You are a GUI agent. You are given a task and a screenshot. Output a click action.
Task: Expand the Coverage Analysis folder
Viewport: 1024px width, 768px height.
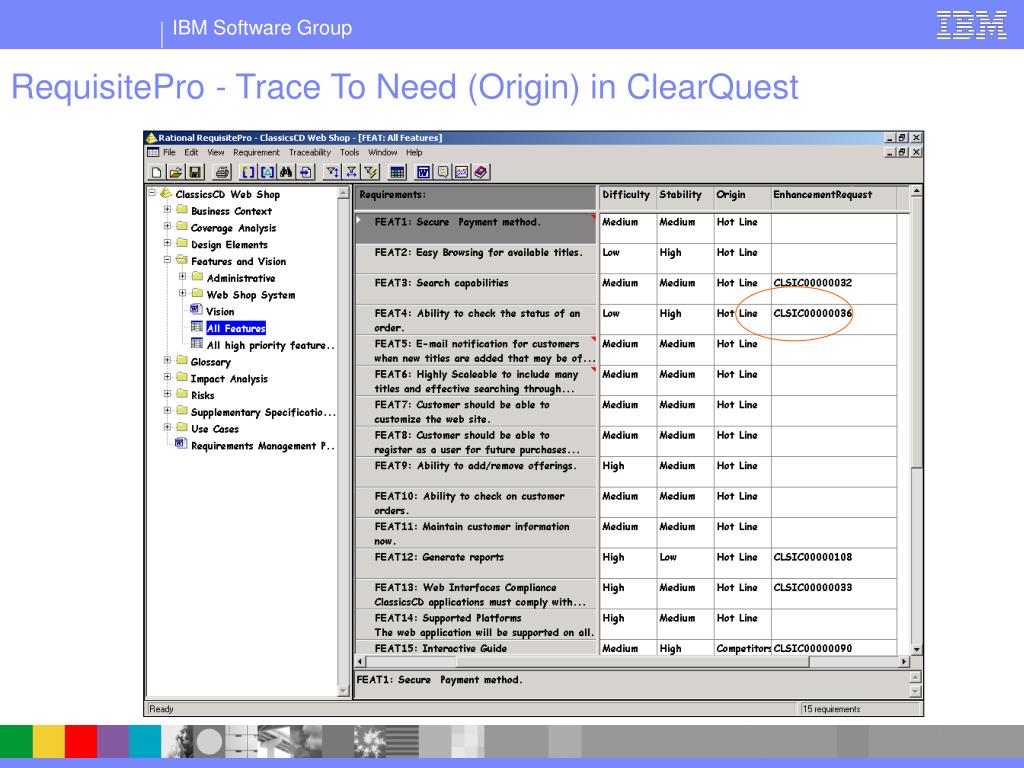[x=167, y=226]
